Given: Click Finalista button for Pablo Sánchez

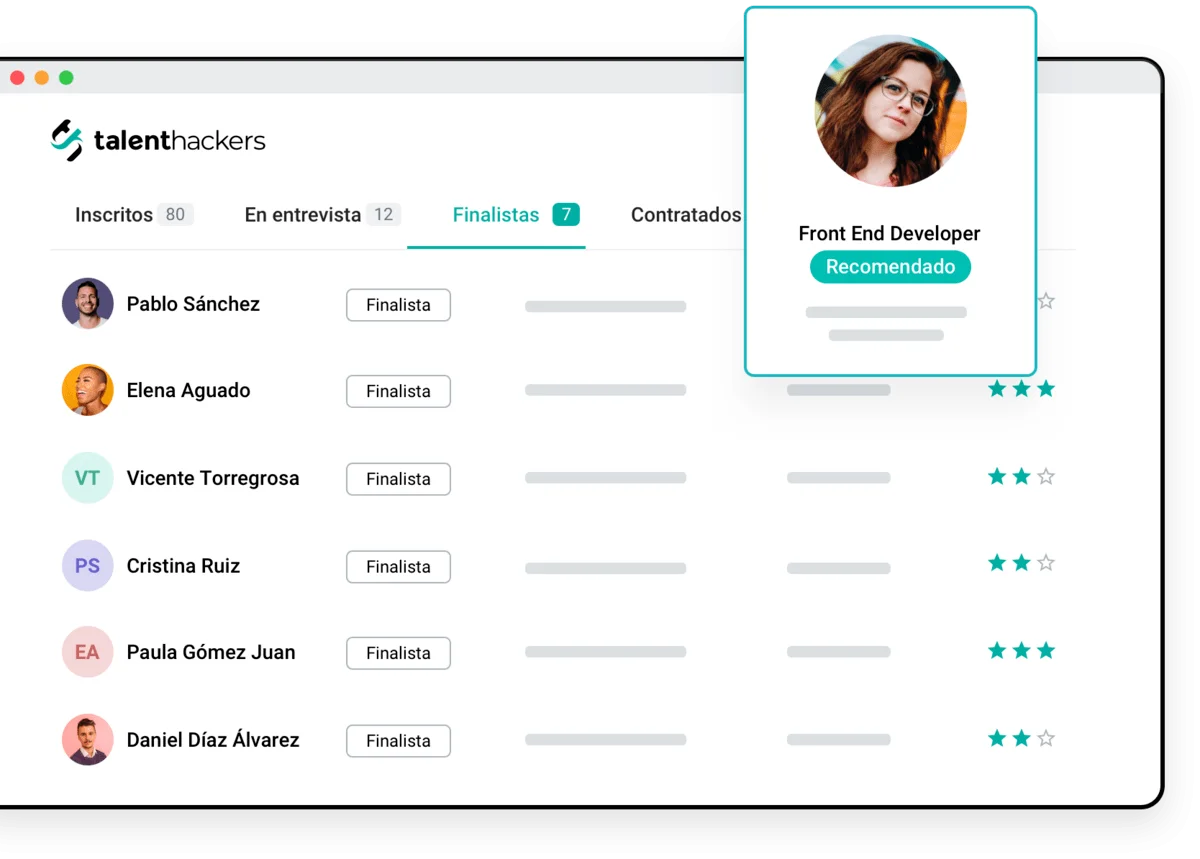Looking at the screenshot, I should point(398,305).
